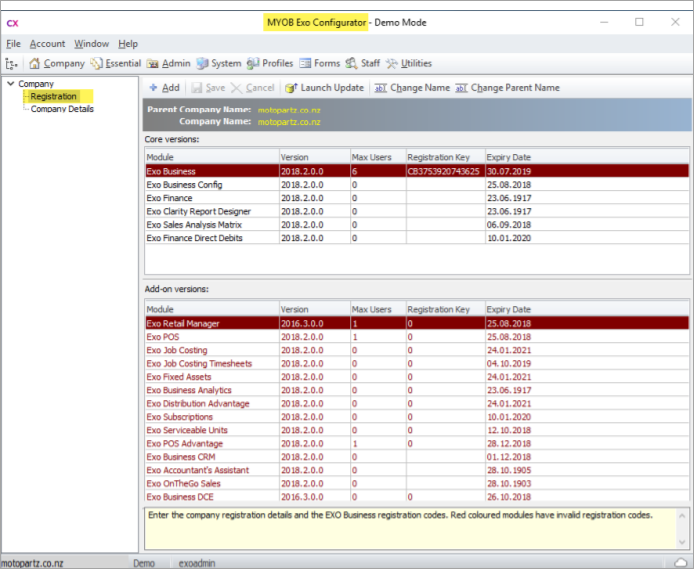This screenshot has height=569, width=694.
Task: Click the Add button
Action: pos(164,88)
